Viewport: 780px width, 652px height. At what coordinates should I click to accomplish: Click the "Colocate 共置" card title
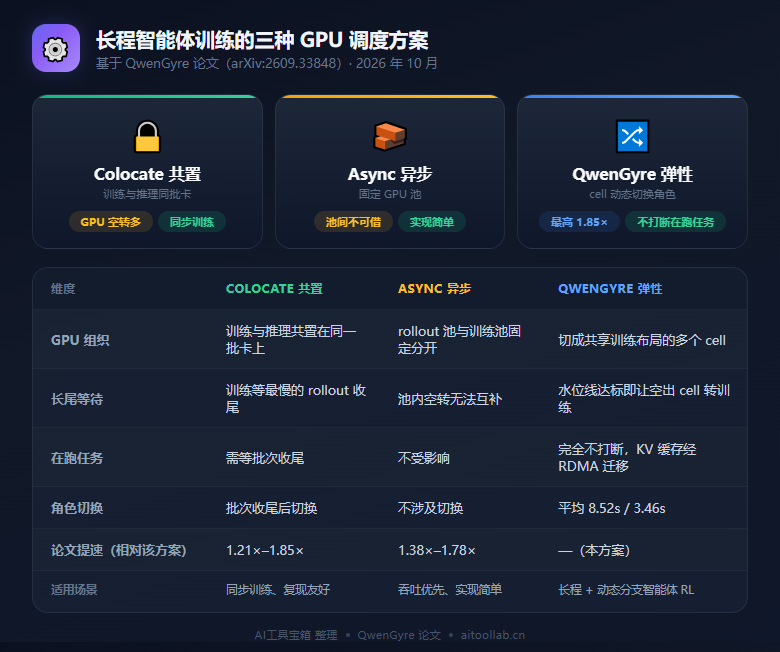[147, 174]
